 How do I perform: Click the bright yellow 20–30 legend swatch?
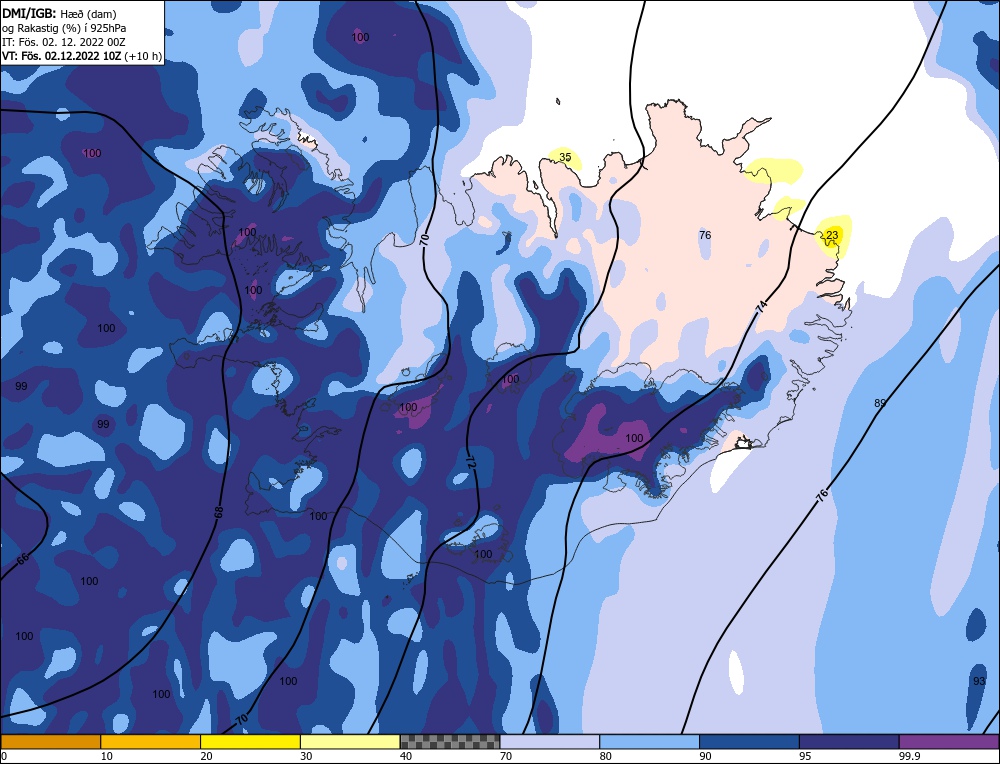250,741
